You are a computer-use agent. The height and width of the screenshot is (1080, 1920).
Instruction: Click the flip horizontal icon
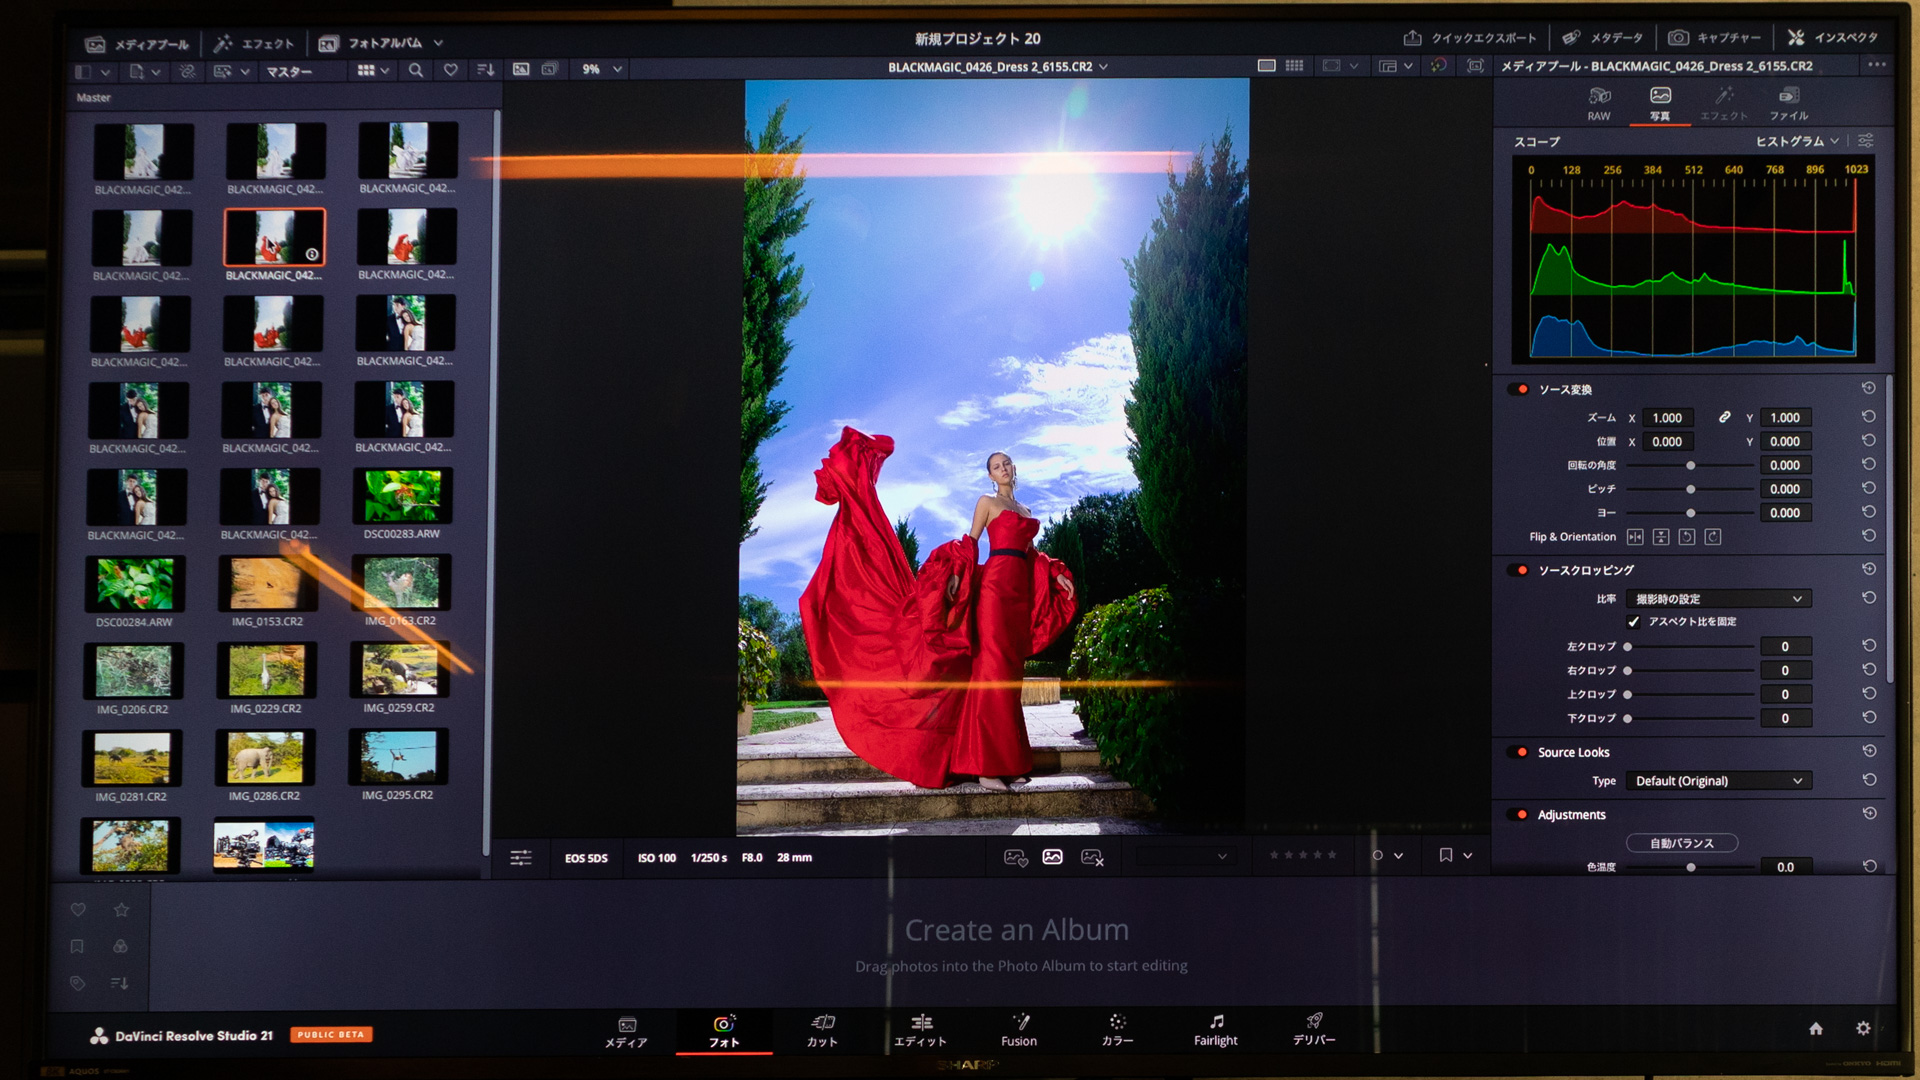pos(1635,537)
